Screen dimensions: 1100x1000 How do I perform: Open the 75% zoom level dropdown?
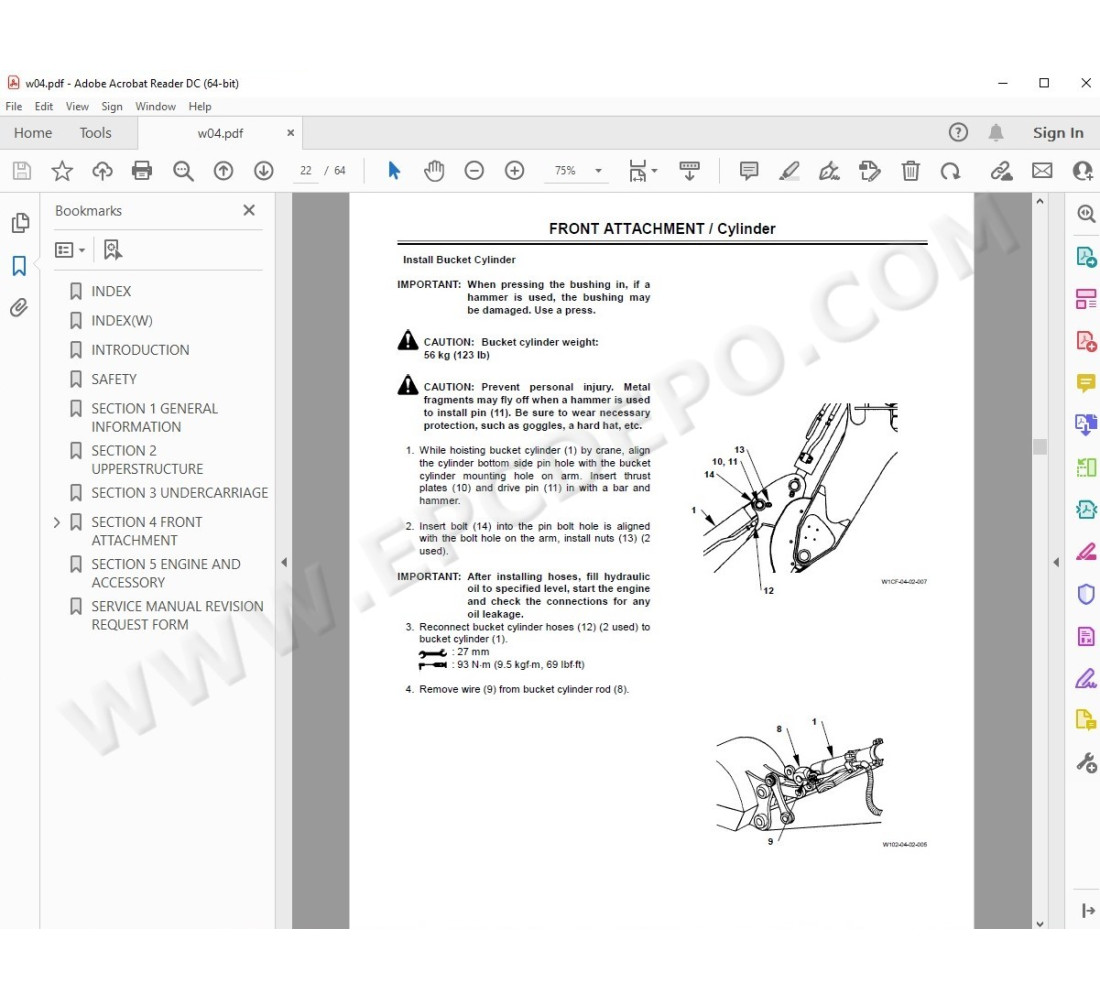(598, 171)
